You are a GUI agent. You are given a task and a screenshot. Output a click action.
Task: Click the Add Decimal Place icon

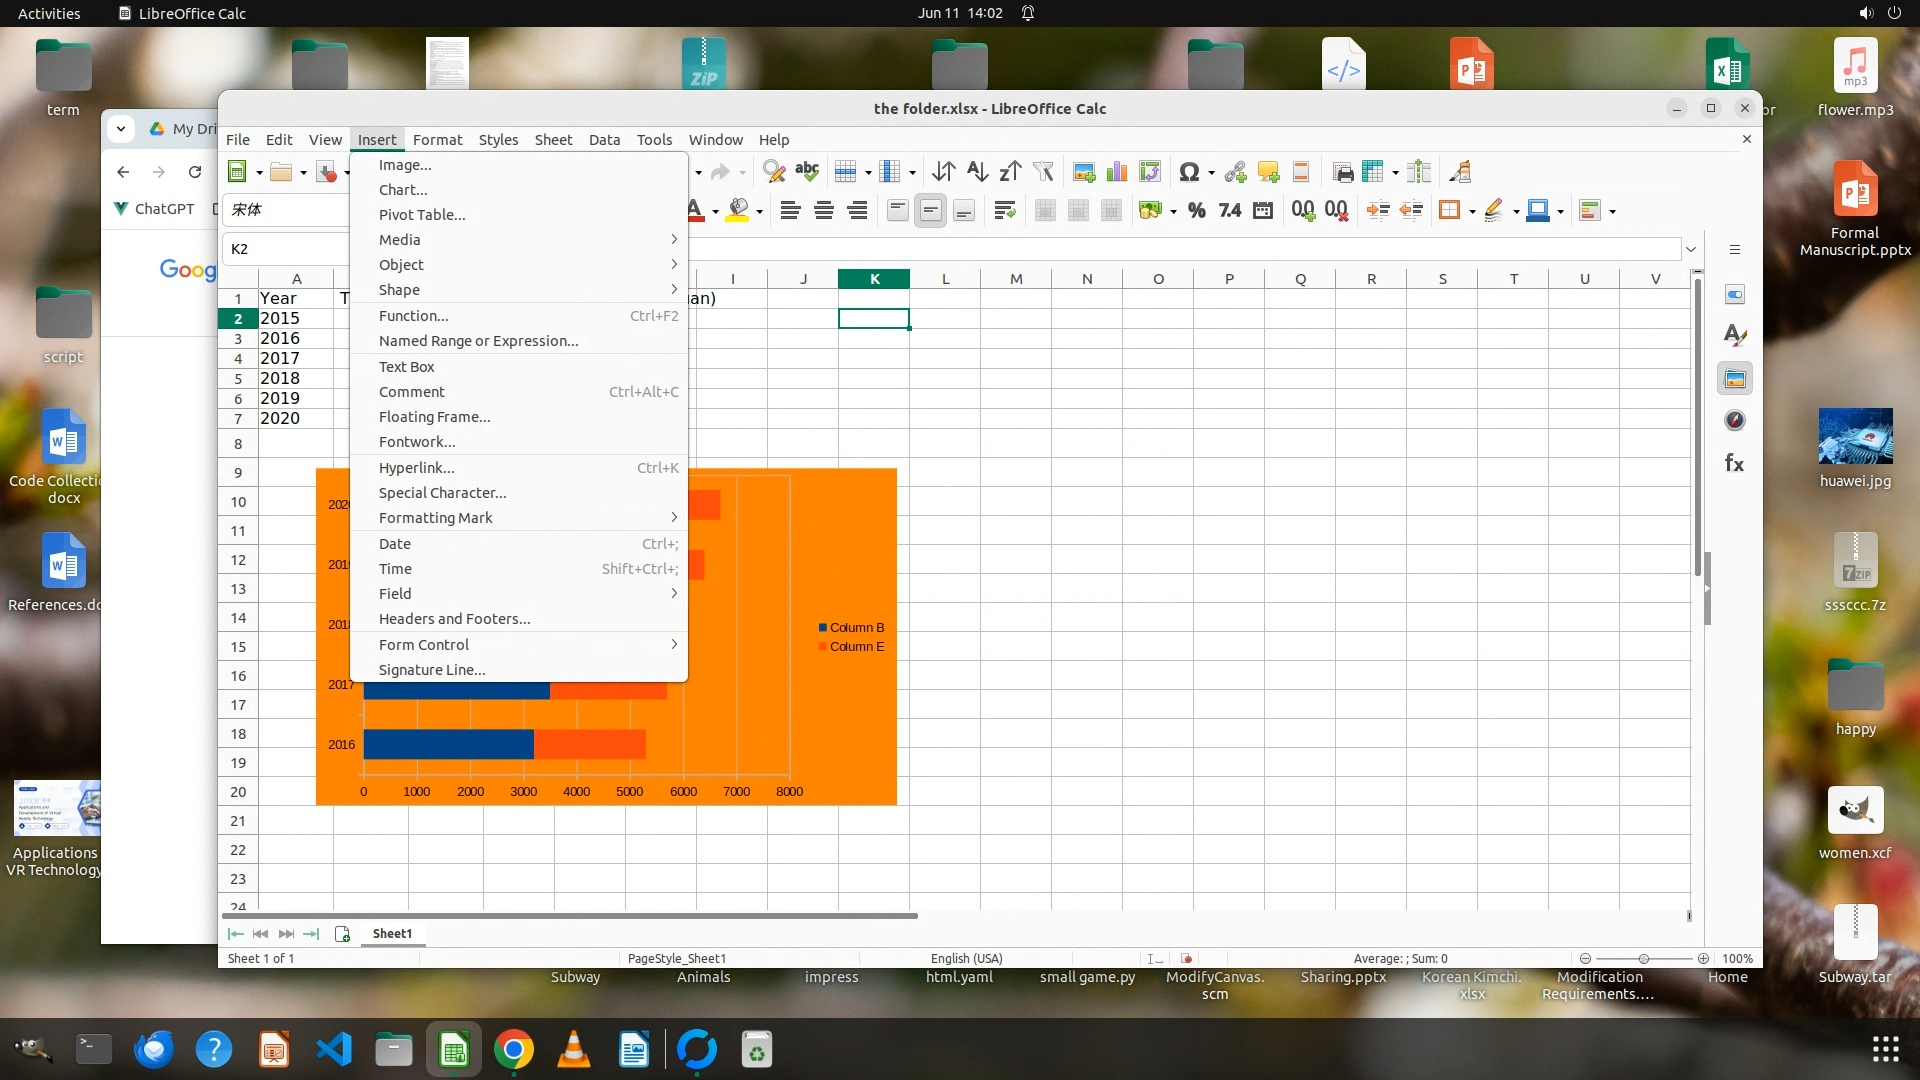coord(1303,210)
